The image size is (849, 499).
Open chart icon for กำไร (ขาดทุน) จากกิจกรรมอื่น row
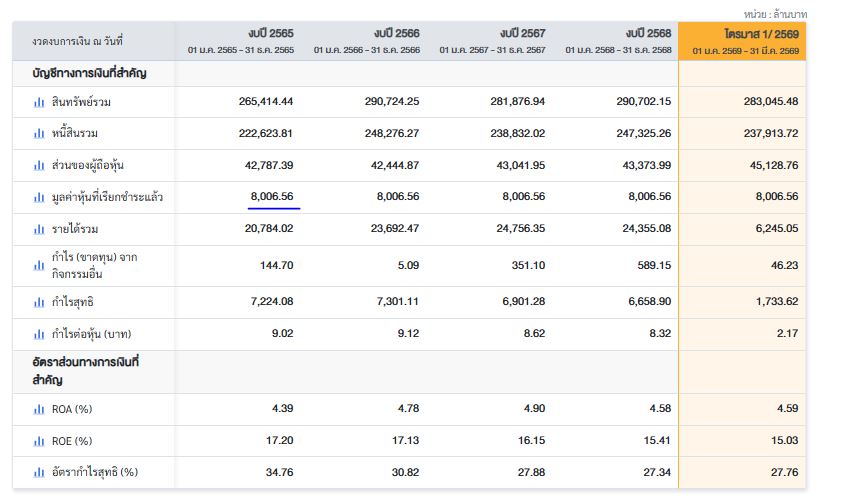(x=39, y=265)
